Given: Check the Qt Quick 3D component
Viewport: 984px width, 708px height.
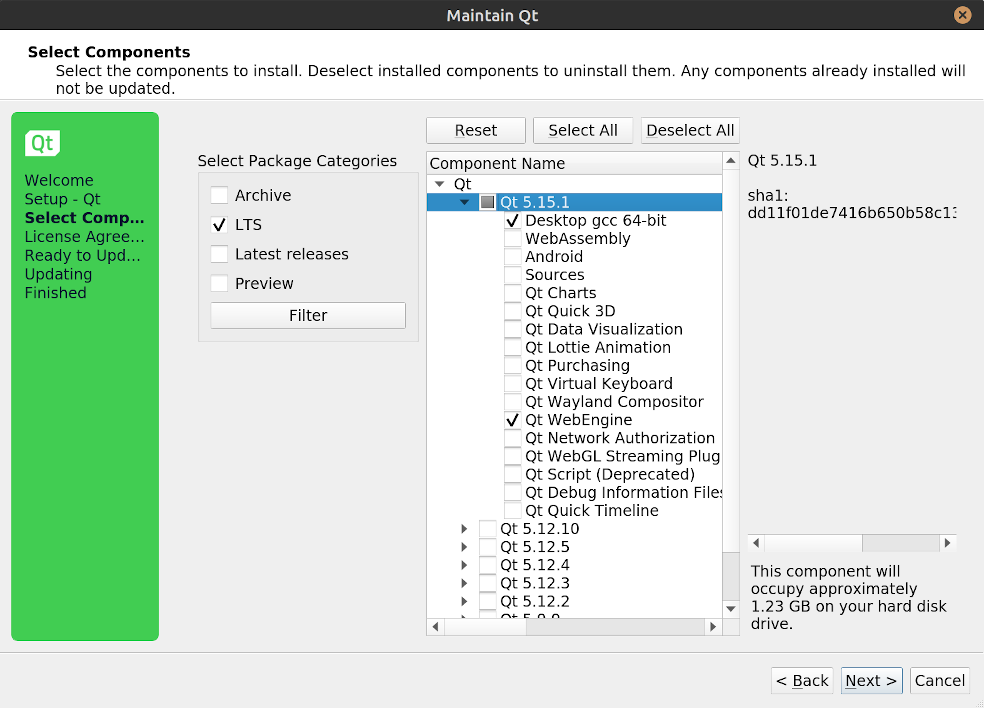Looking at the screenshot, I should tap(513, 311).
